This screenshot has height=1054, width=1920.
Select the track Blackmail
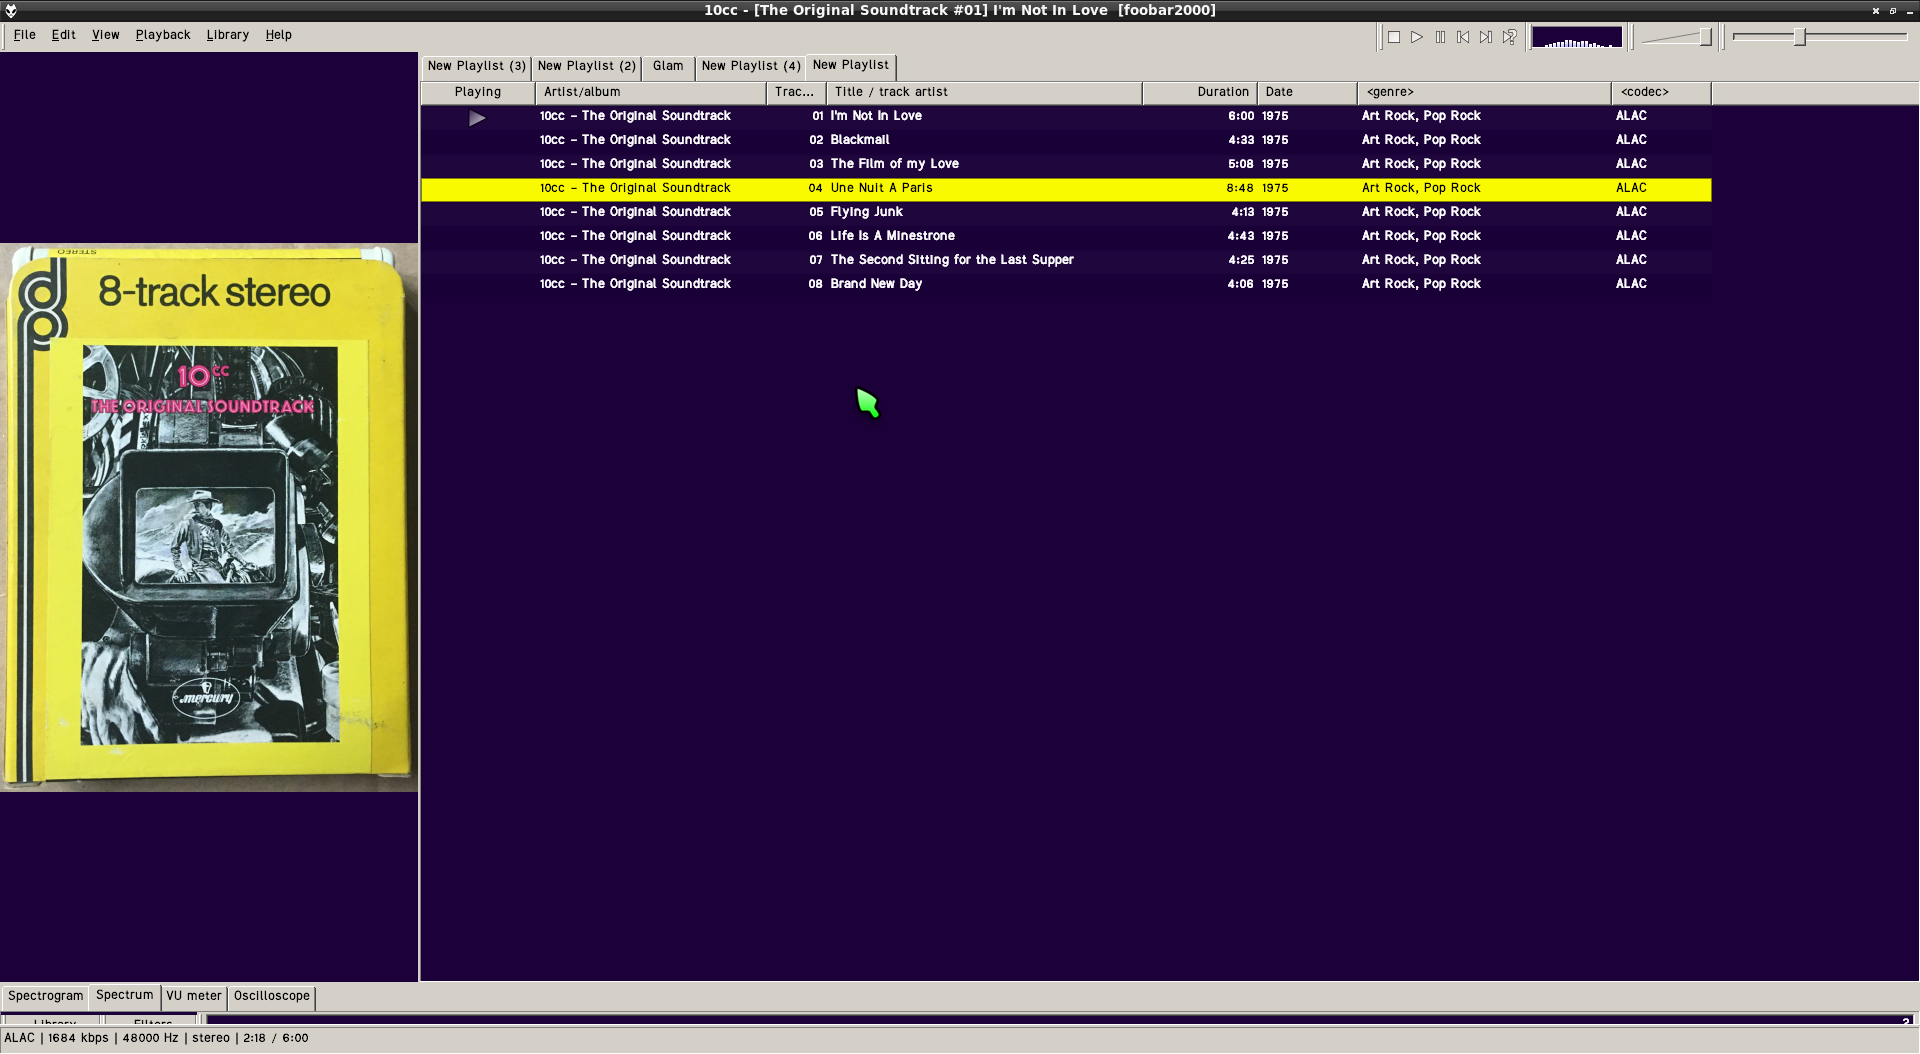tap(1066, 140)
